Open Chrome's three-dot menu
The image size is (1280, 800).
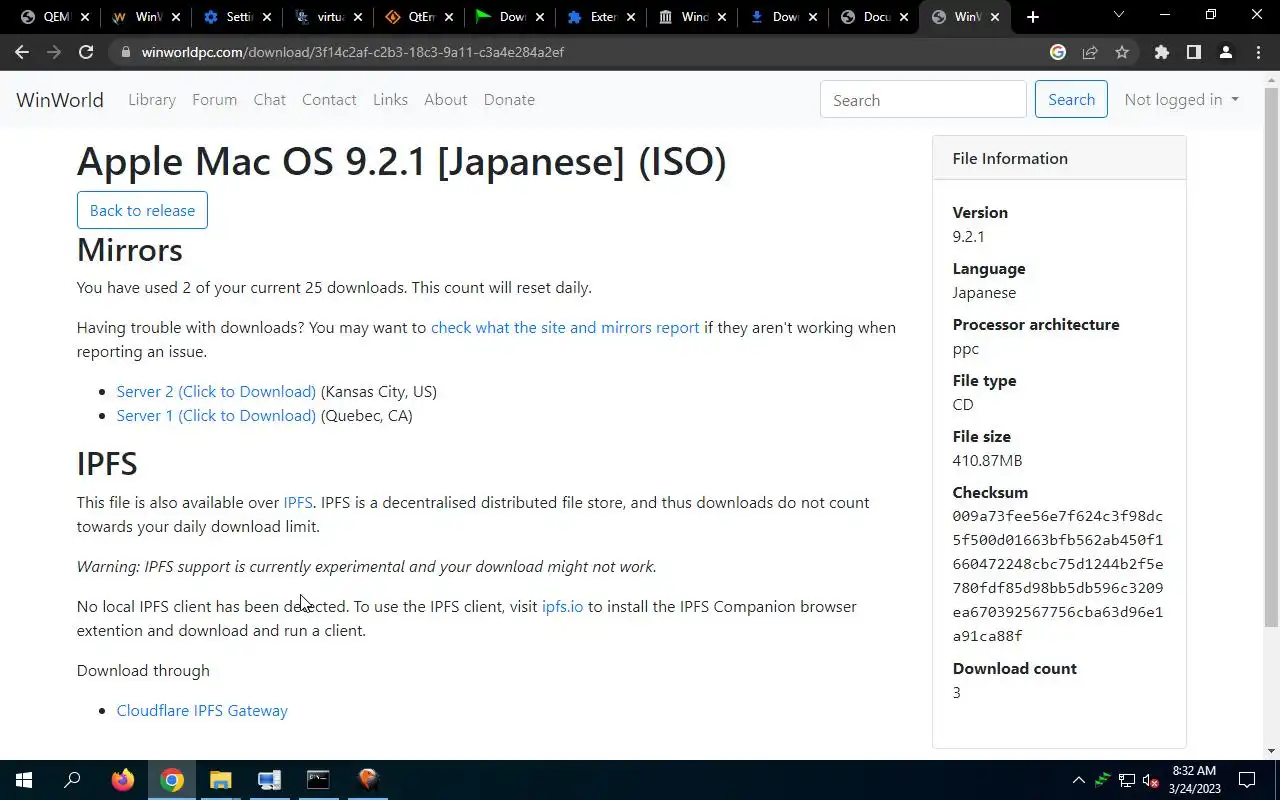coord(1258,52)
